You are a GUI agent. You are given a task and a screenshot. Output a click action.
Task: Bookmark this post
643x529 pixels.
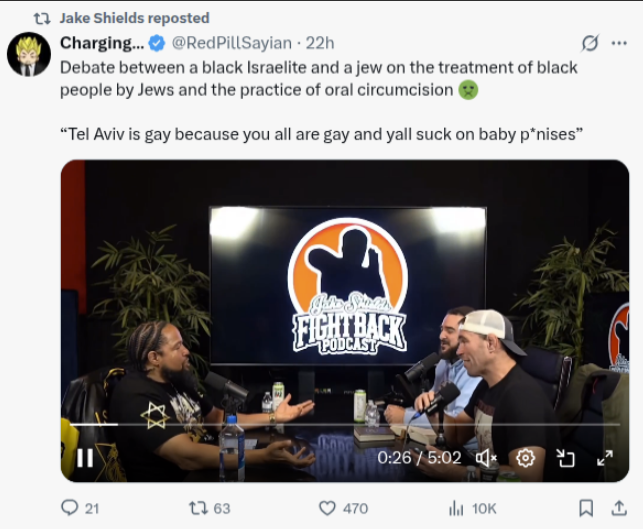586,508
